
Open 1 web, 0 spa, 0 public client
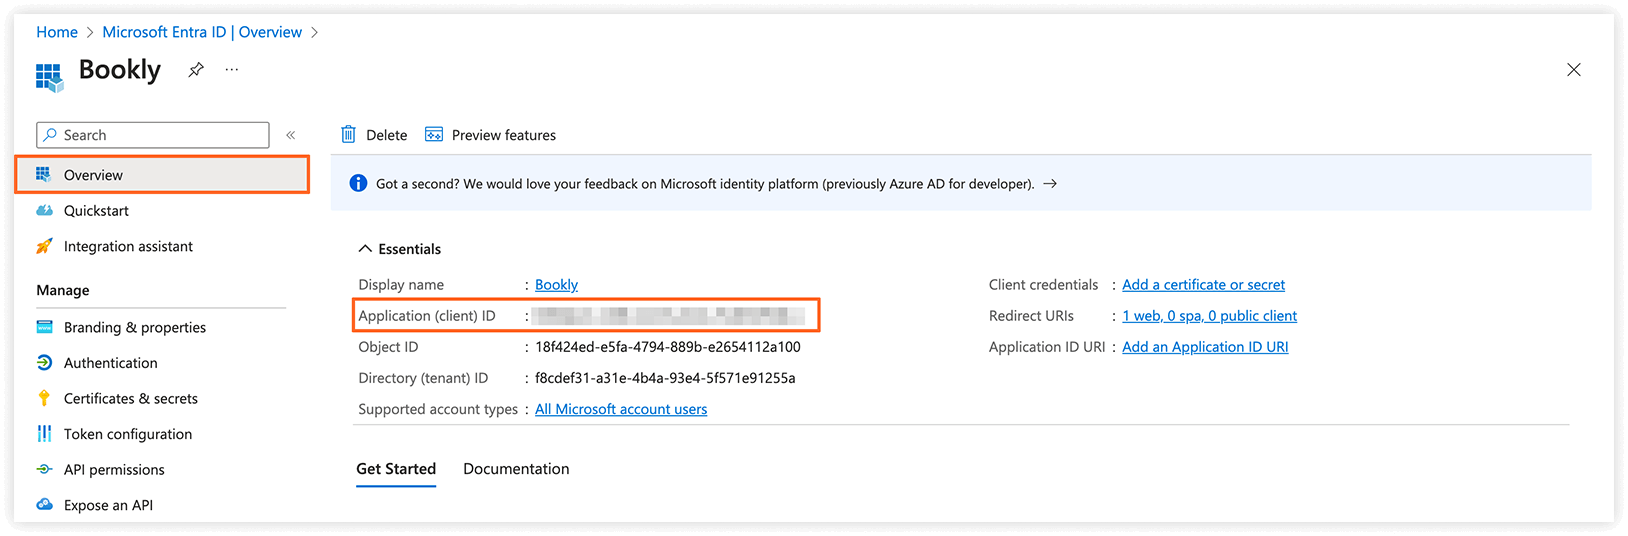pyautogui.click(x=1209, y=316)
